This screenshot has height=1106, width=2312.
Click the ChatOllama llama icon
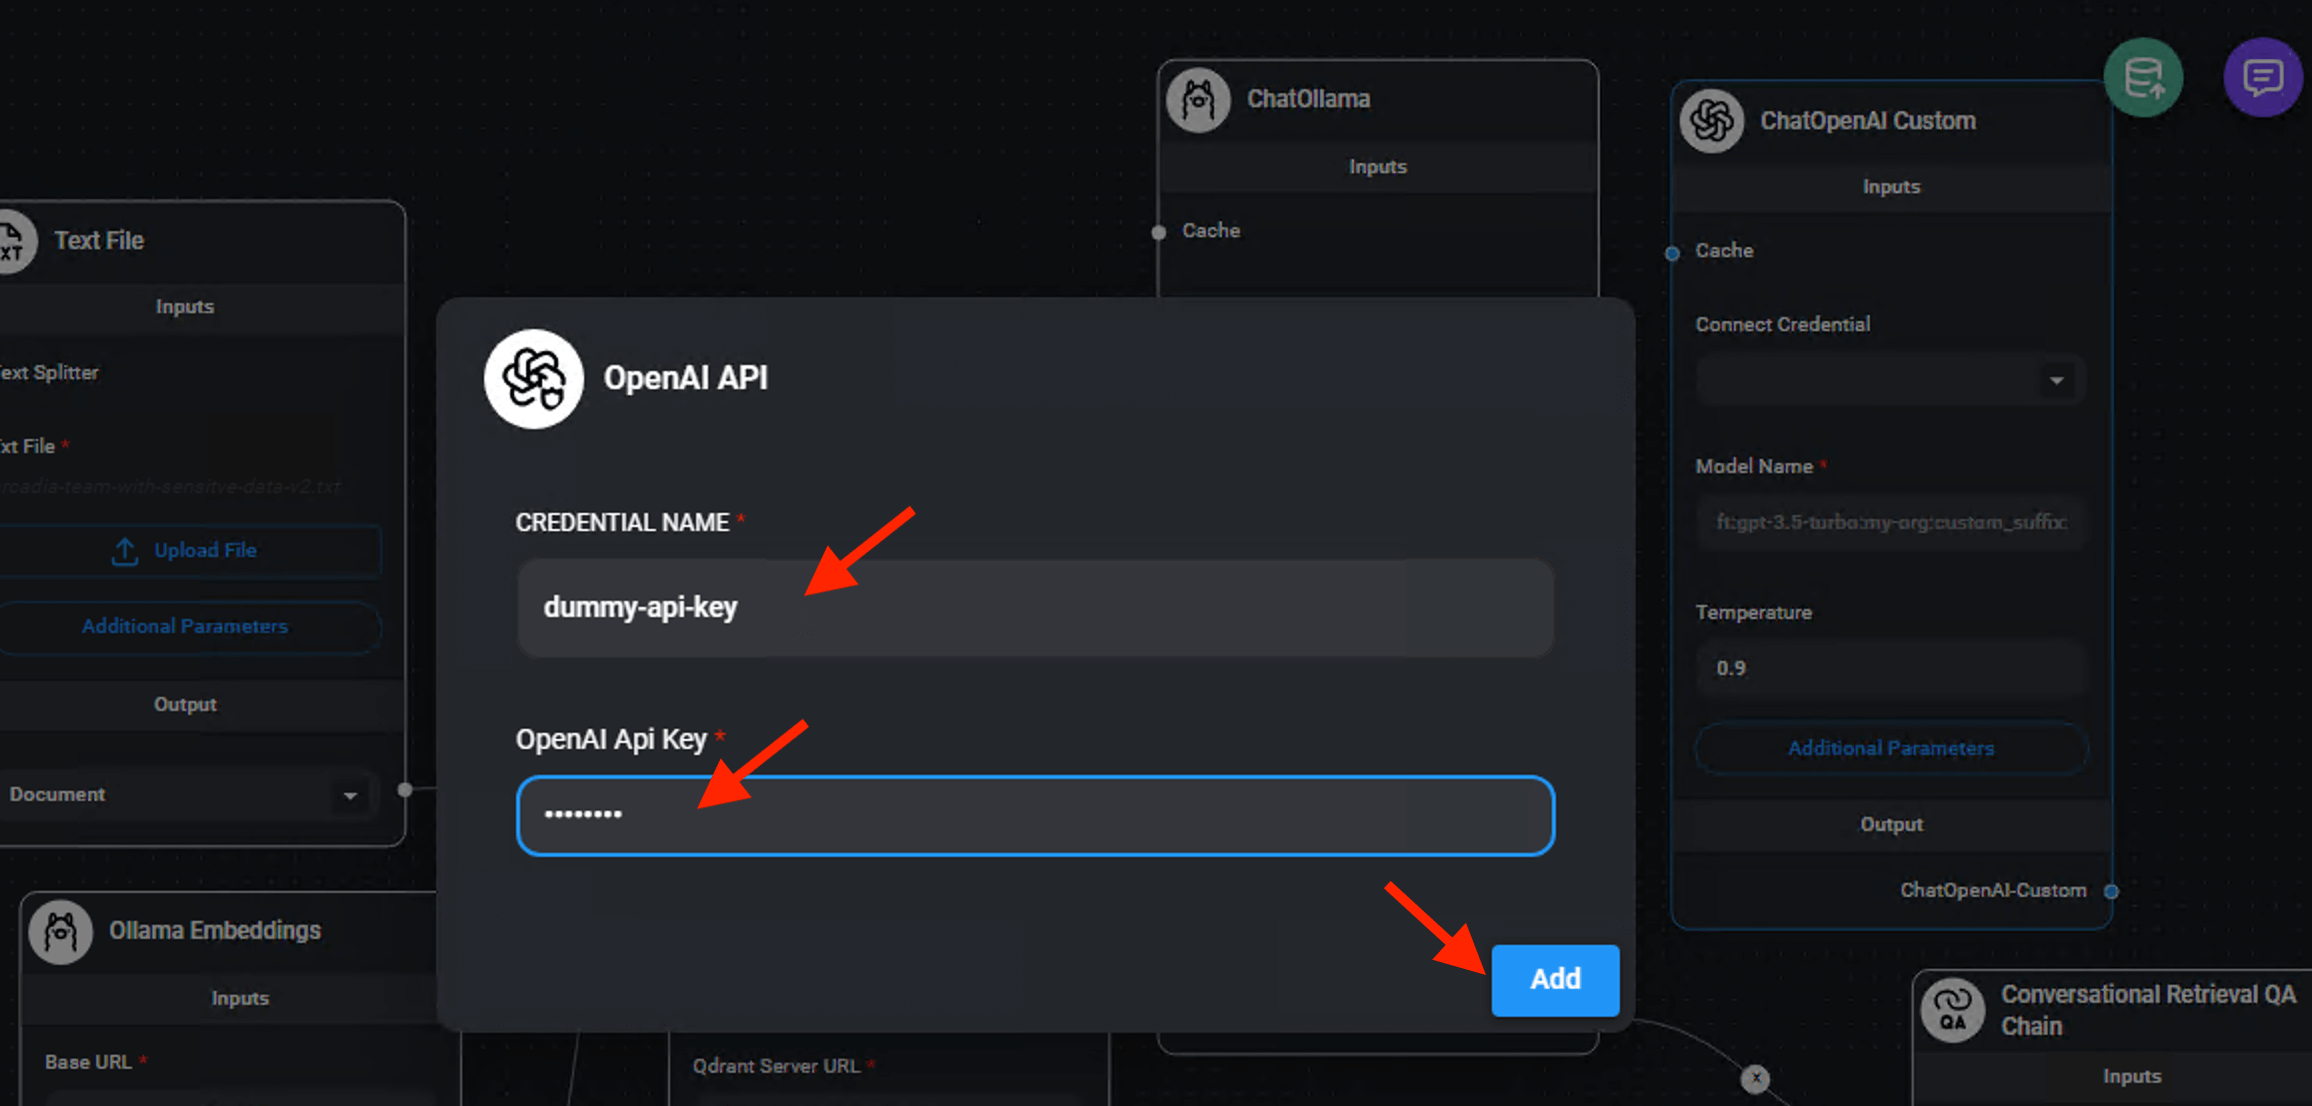[1198, 100]
